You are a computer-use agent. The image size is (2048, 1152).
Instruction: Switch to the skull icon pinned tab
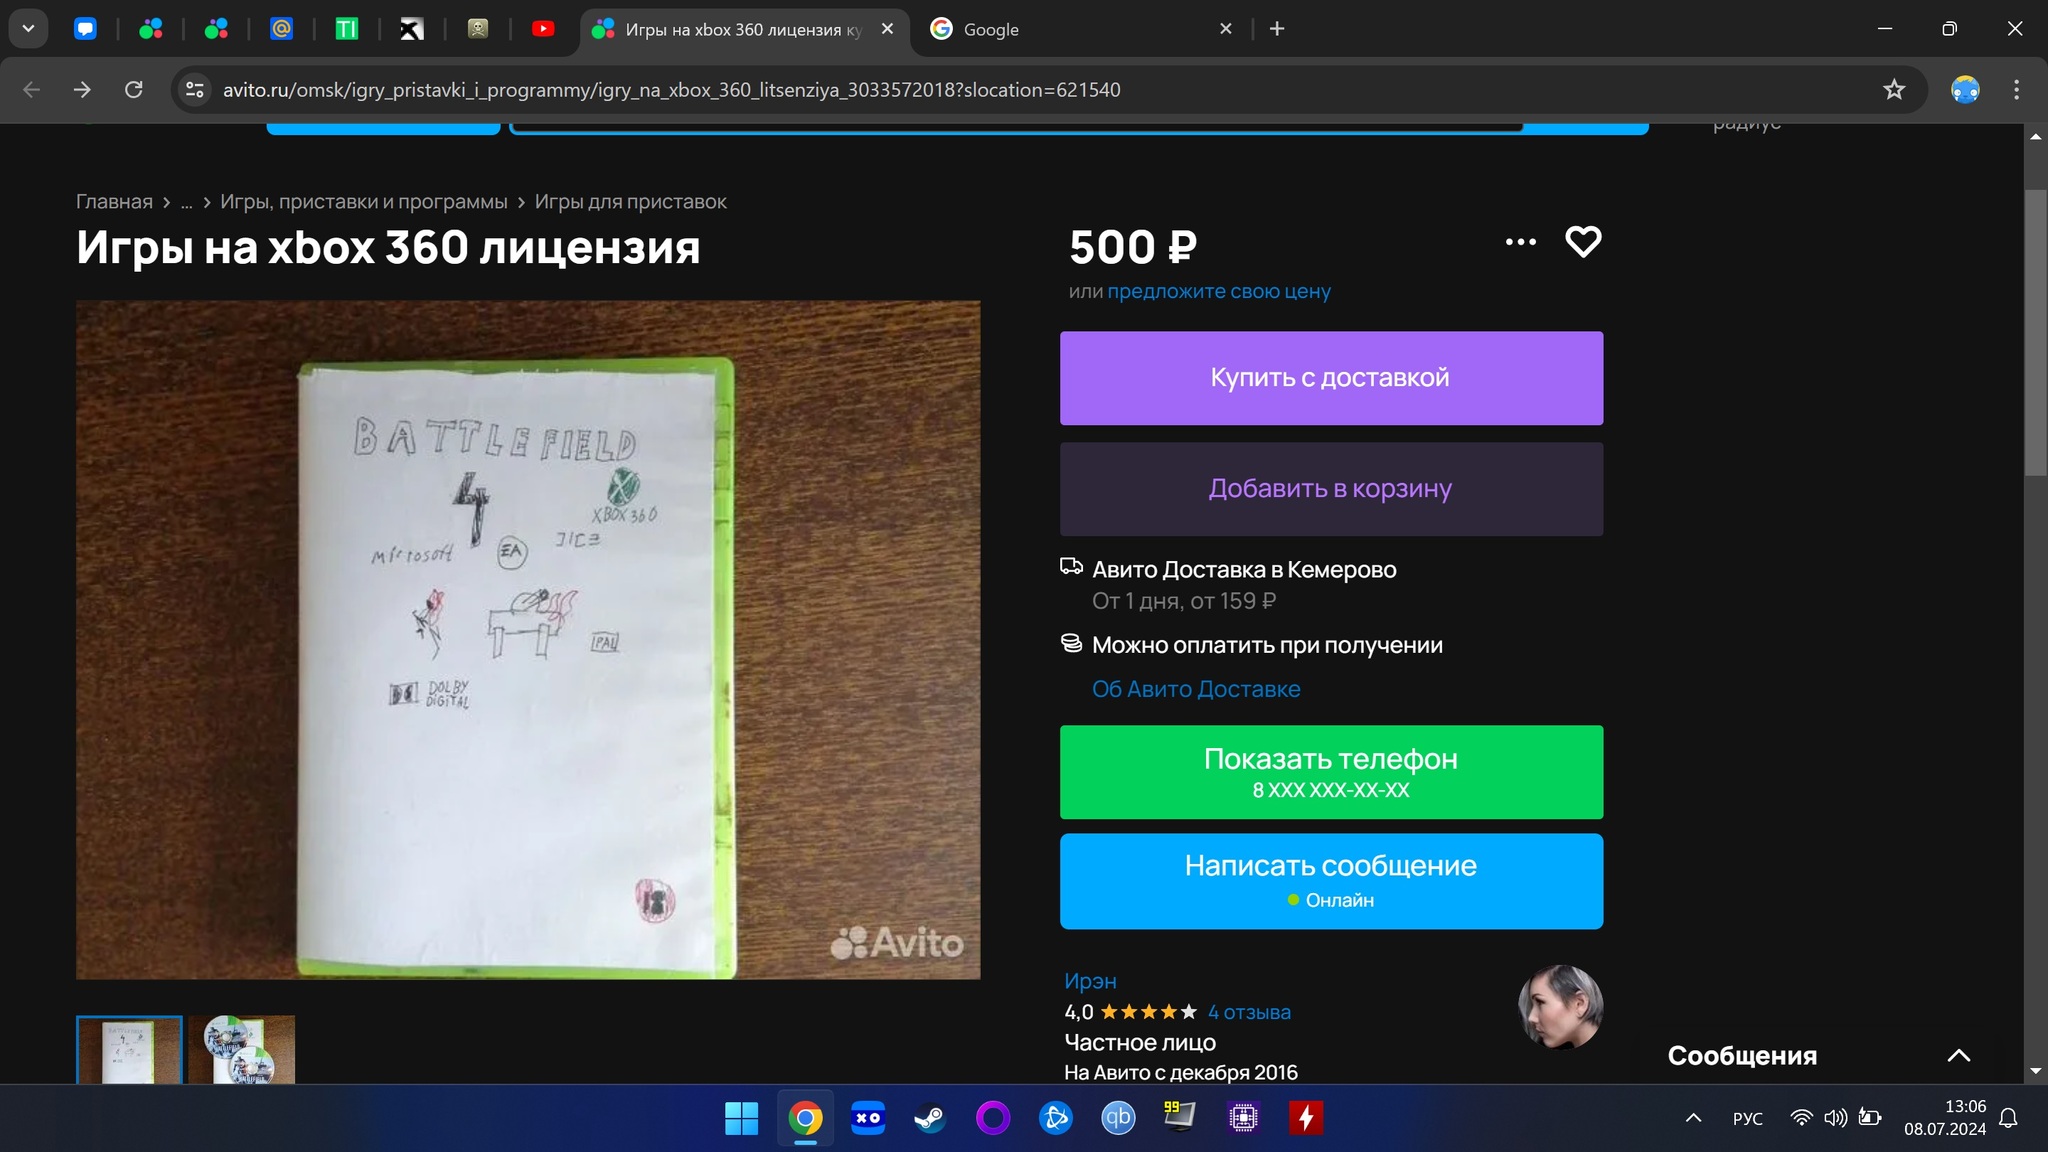click(478, 29)
